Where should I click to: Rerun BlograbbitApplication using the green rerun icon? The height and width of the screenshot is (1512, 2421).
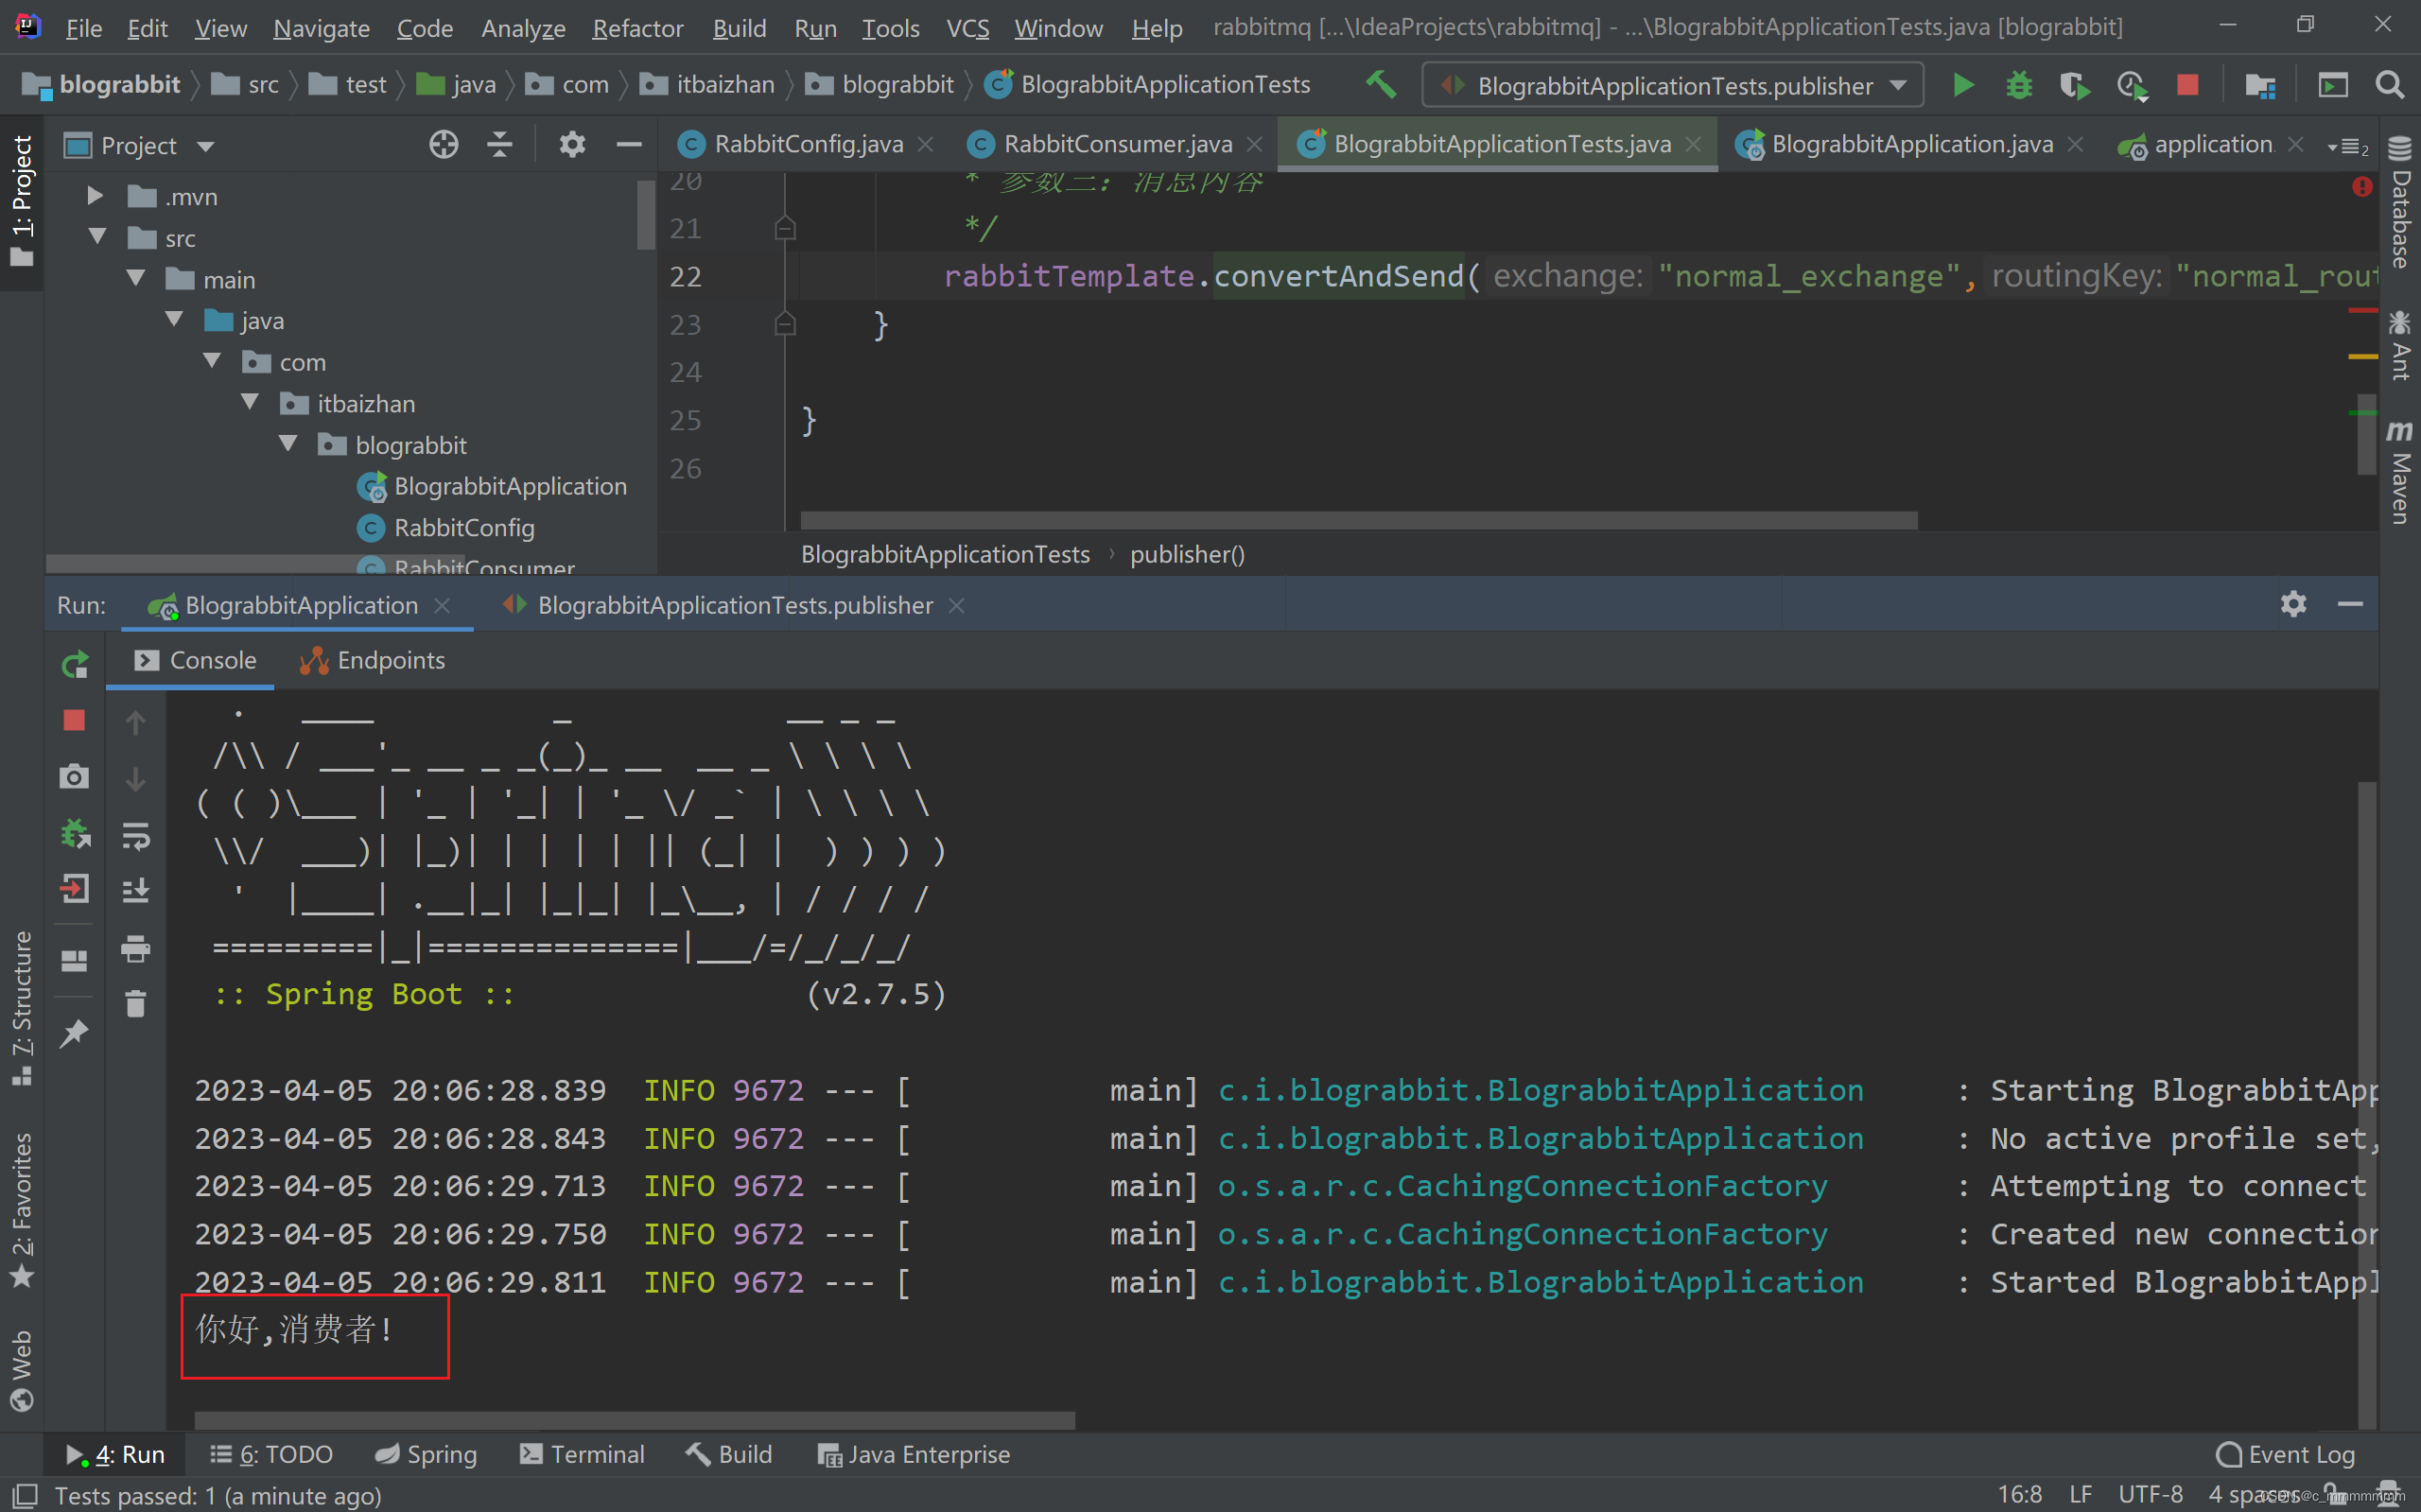(74, 663)
